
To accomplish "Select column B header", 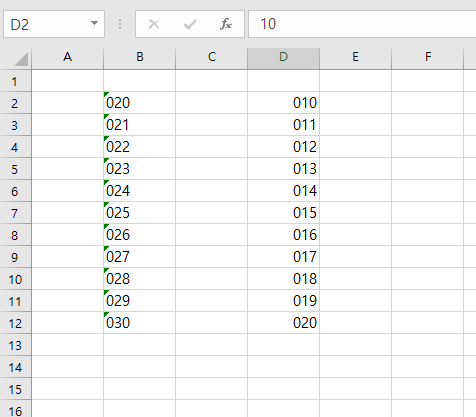I will 140,57.
